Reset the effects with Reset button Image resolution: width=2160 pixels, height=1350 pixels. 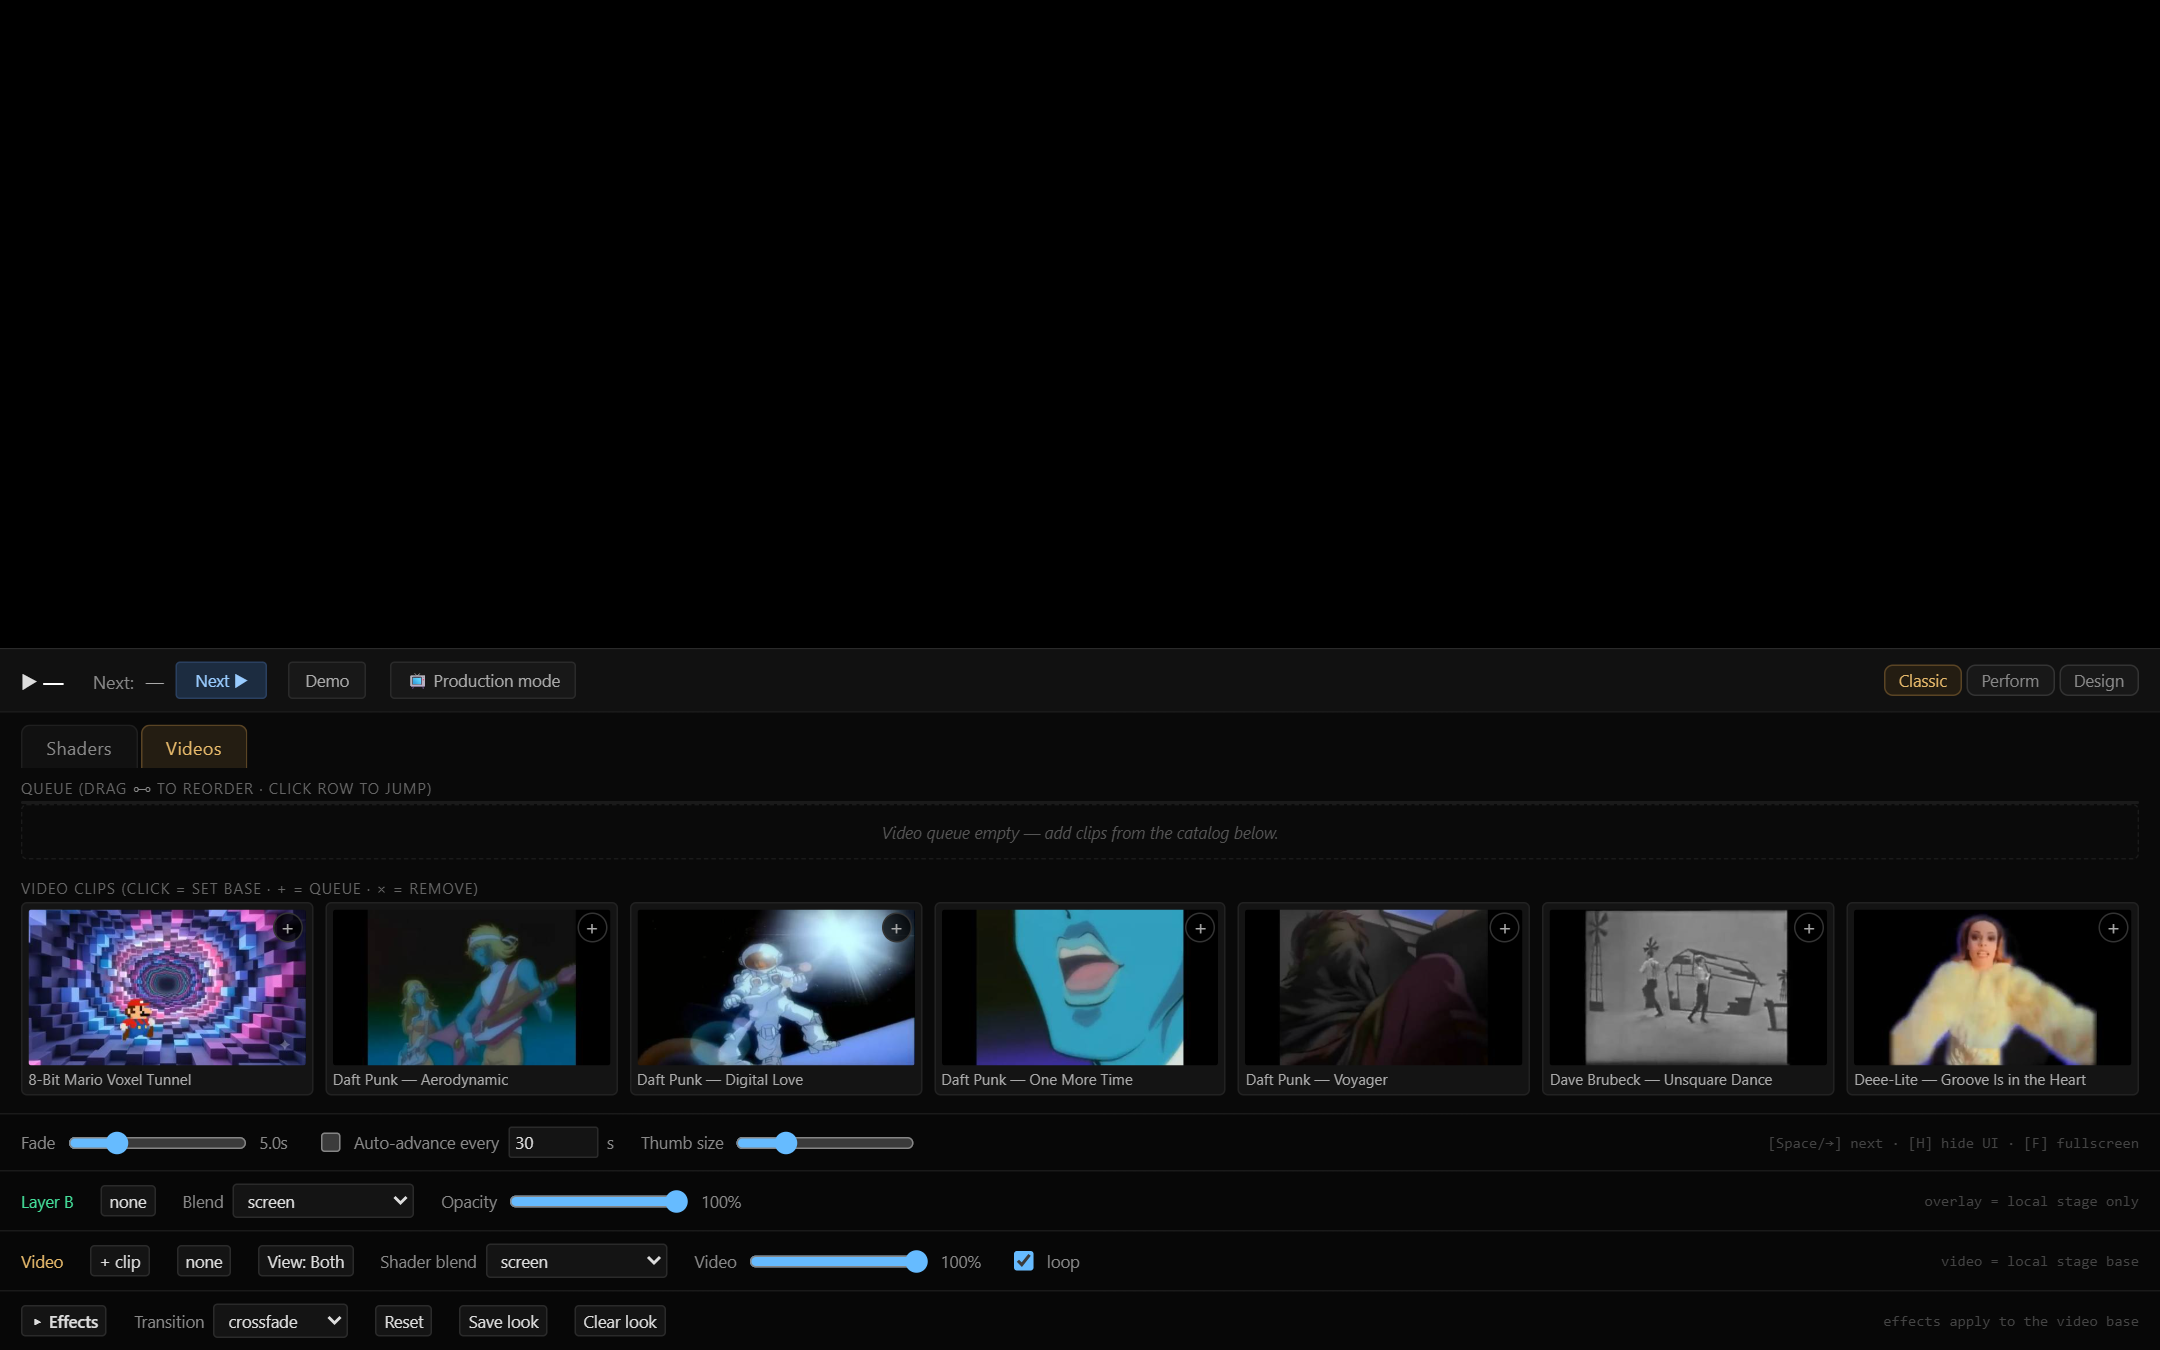pos(403,1321)
